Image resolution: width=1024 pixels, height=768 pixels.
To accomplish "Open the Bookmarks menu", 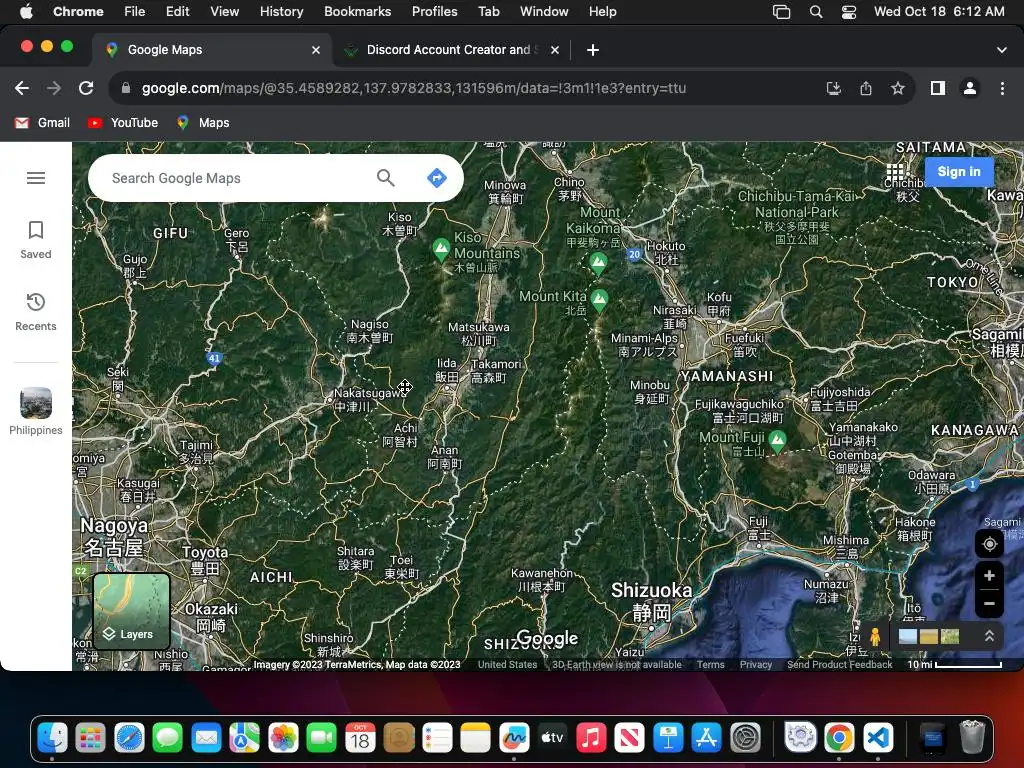I will pos(357,11).
